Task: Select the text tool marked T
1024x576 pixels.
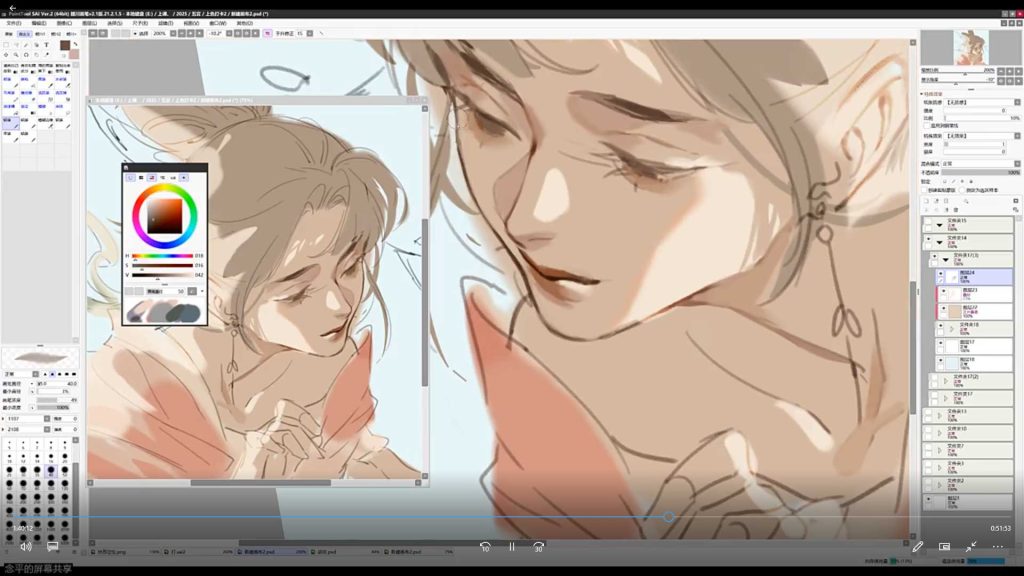Action: click(46, 45)
